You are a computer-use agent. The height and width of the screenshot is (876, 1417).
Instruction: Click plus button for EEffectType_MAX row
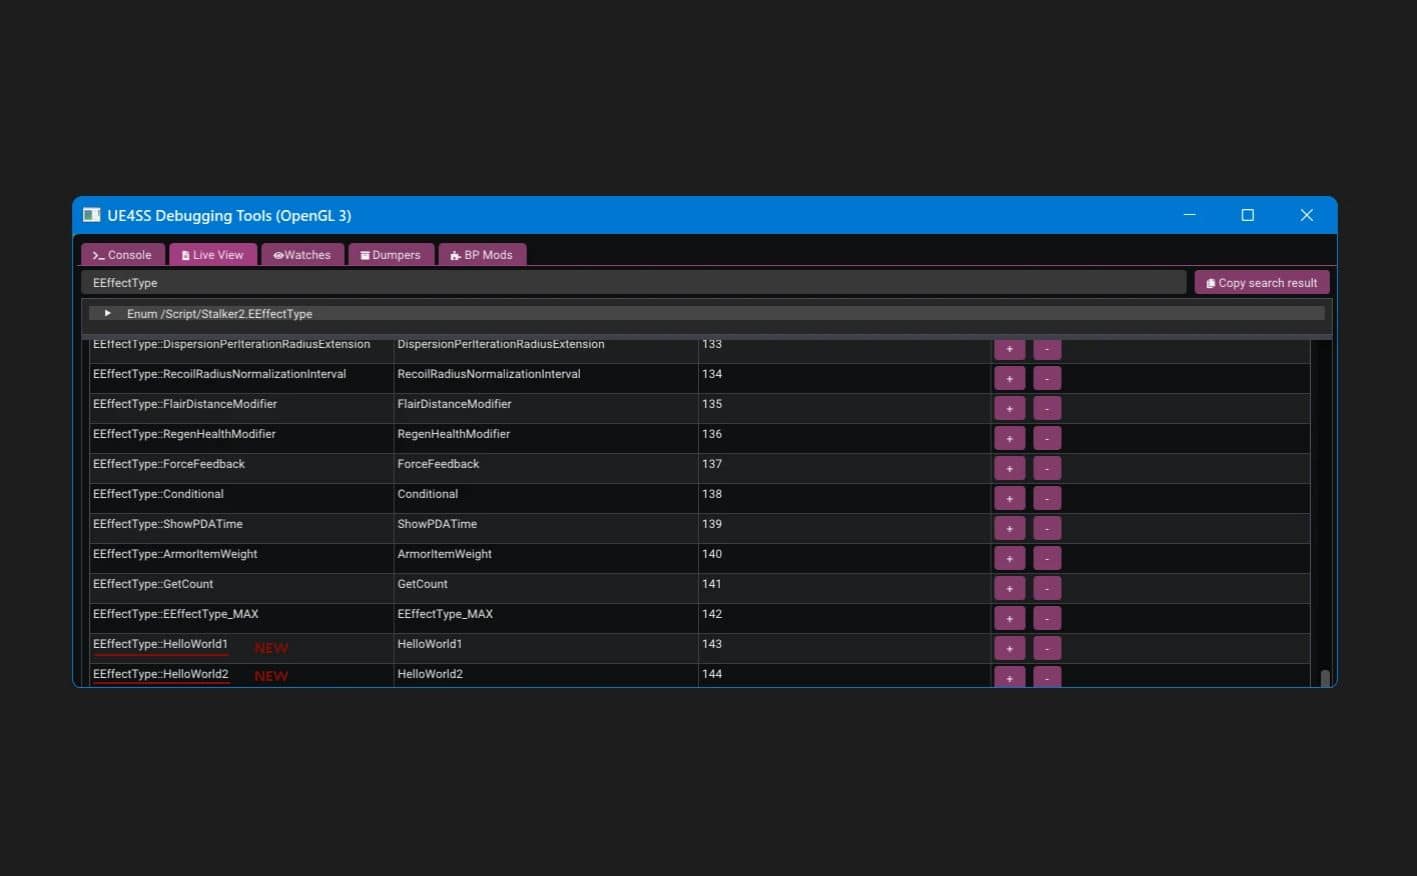(x=1009, y=618)
